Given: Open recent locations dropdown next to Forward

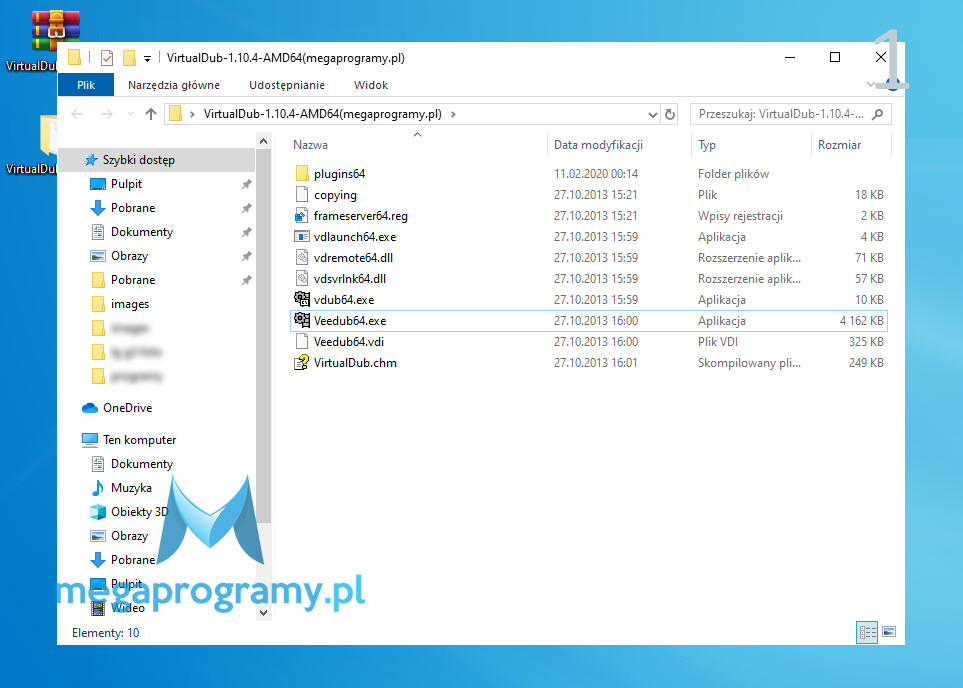Looking at the screenshot, I should click(130, 114).
